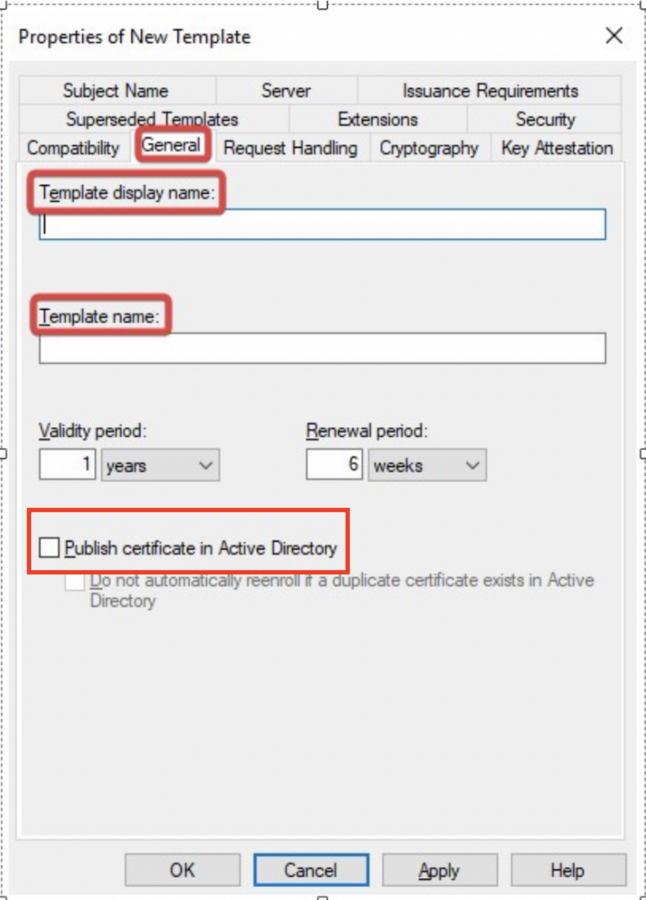Open the Server tab
This screenshot has width=646, height=900.
[x=286, y=91]
